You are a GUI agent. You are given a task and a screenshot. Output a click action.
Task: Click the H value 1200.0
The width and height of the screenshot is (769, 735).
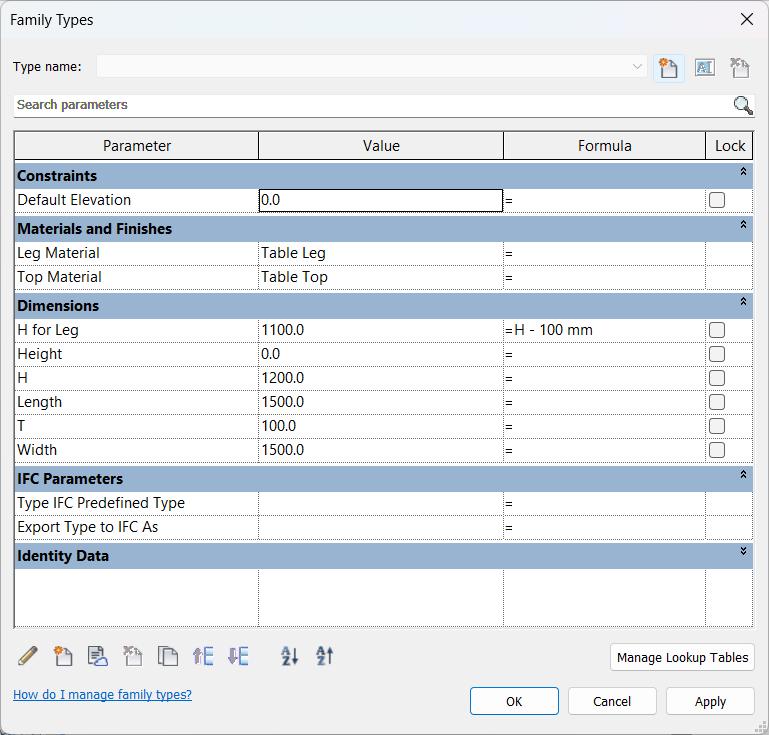point(381,378)
